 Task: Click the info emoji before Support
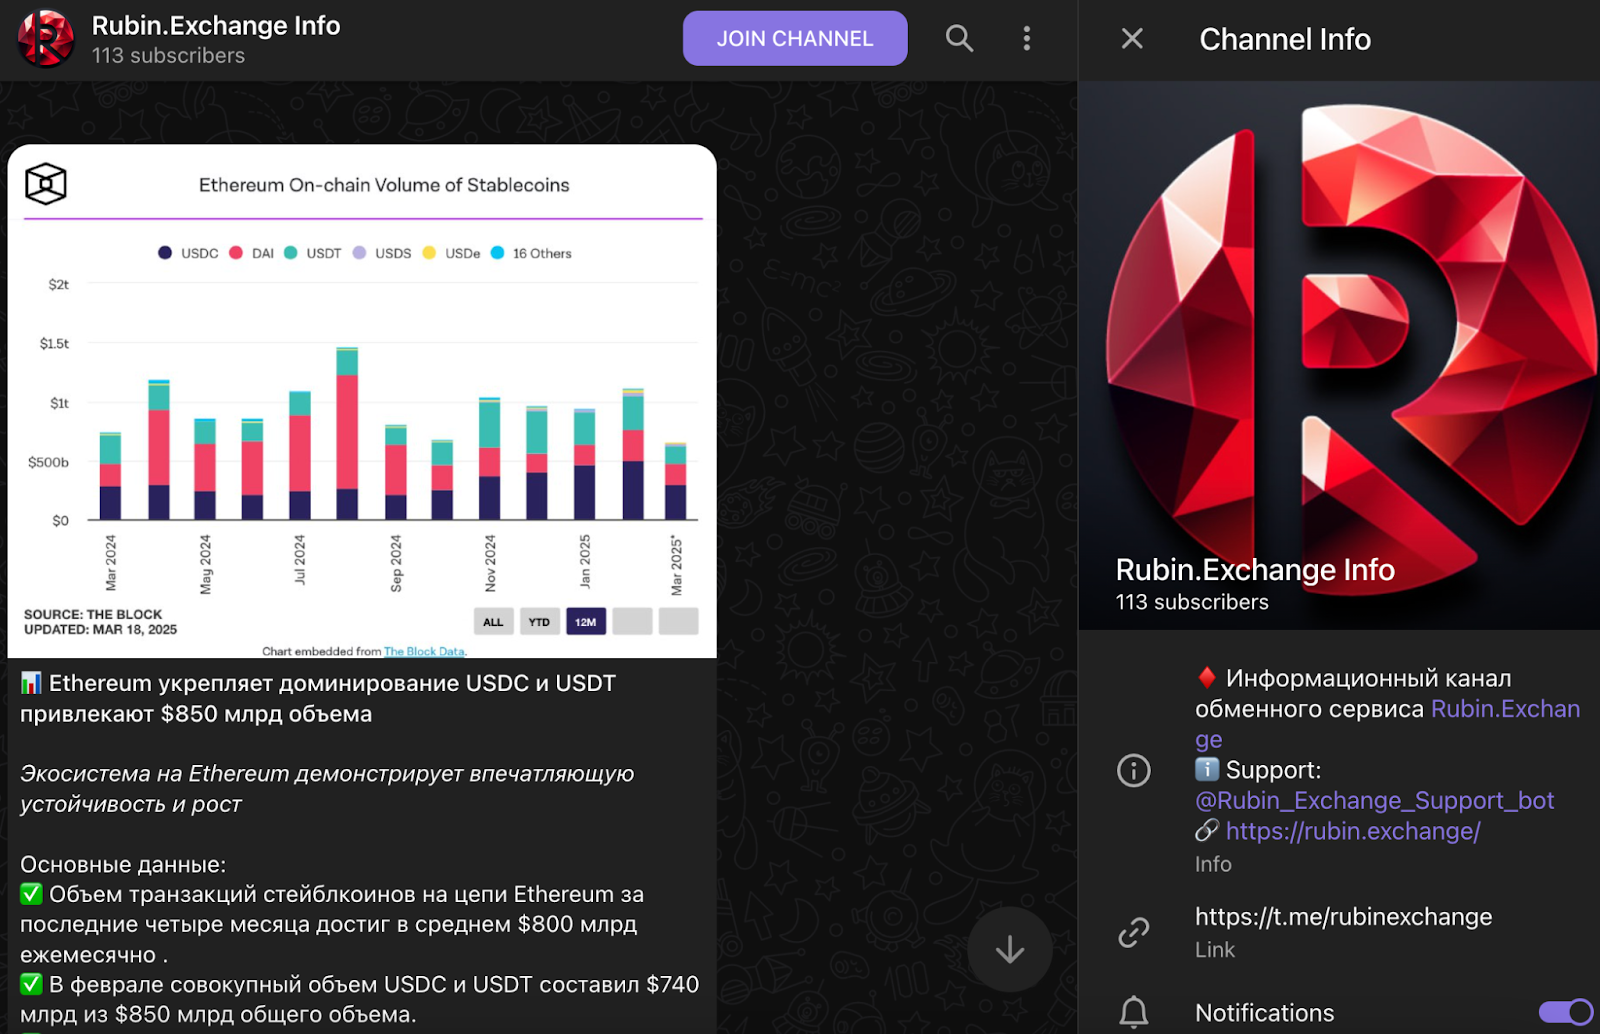tap(1207, 769)
